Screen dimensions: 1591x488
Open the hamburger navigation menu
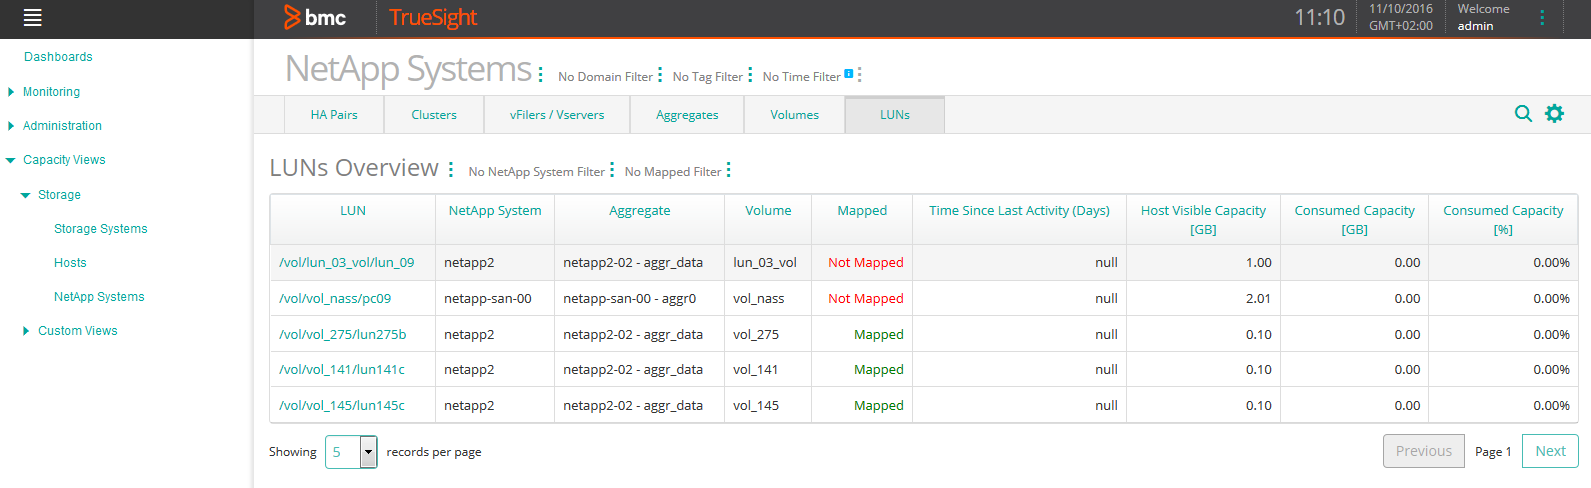[32, 17]
